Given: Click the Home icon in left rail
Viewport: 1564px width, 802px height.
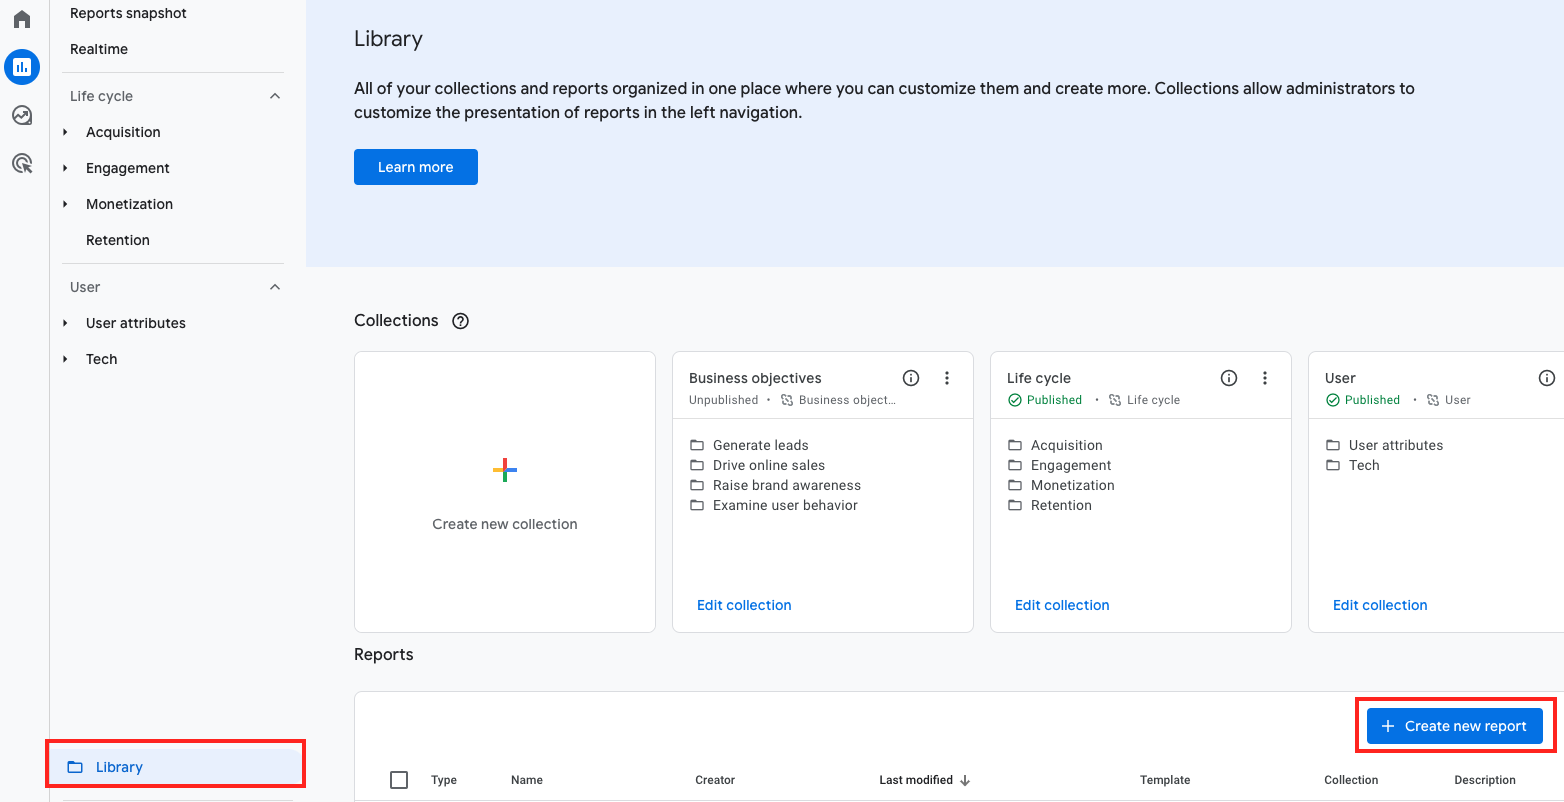Looking at the screenshot, I should [x=22, y=18].
